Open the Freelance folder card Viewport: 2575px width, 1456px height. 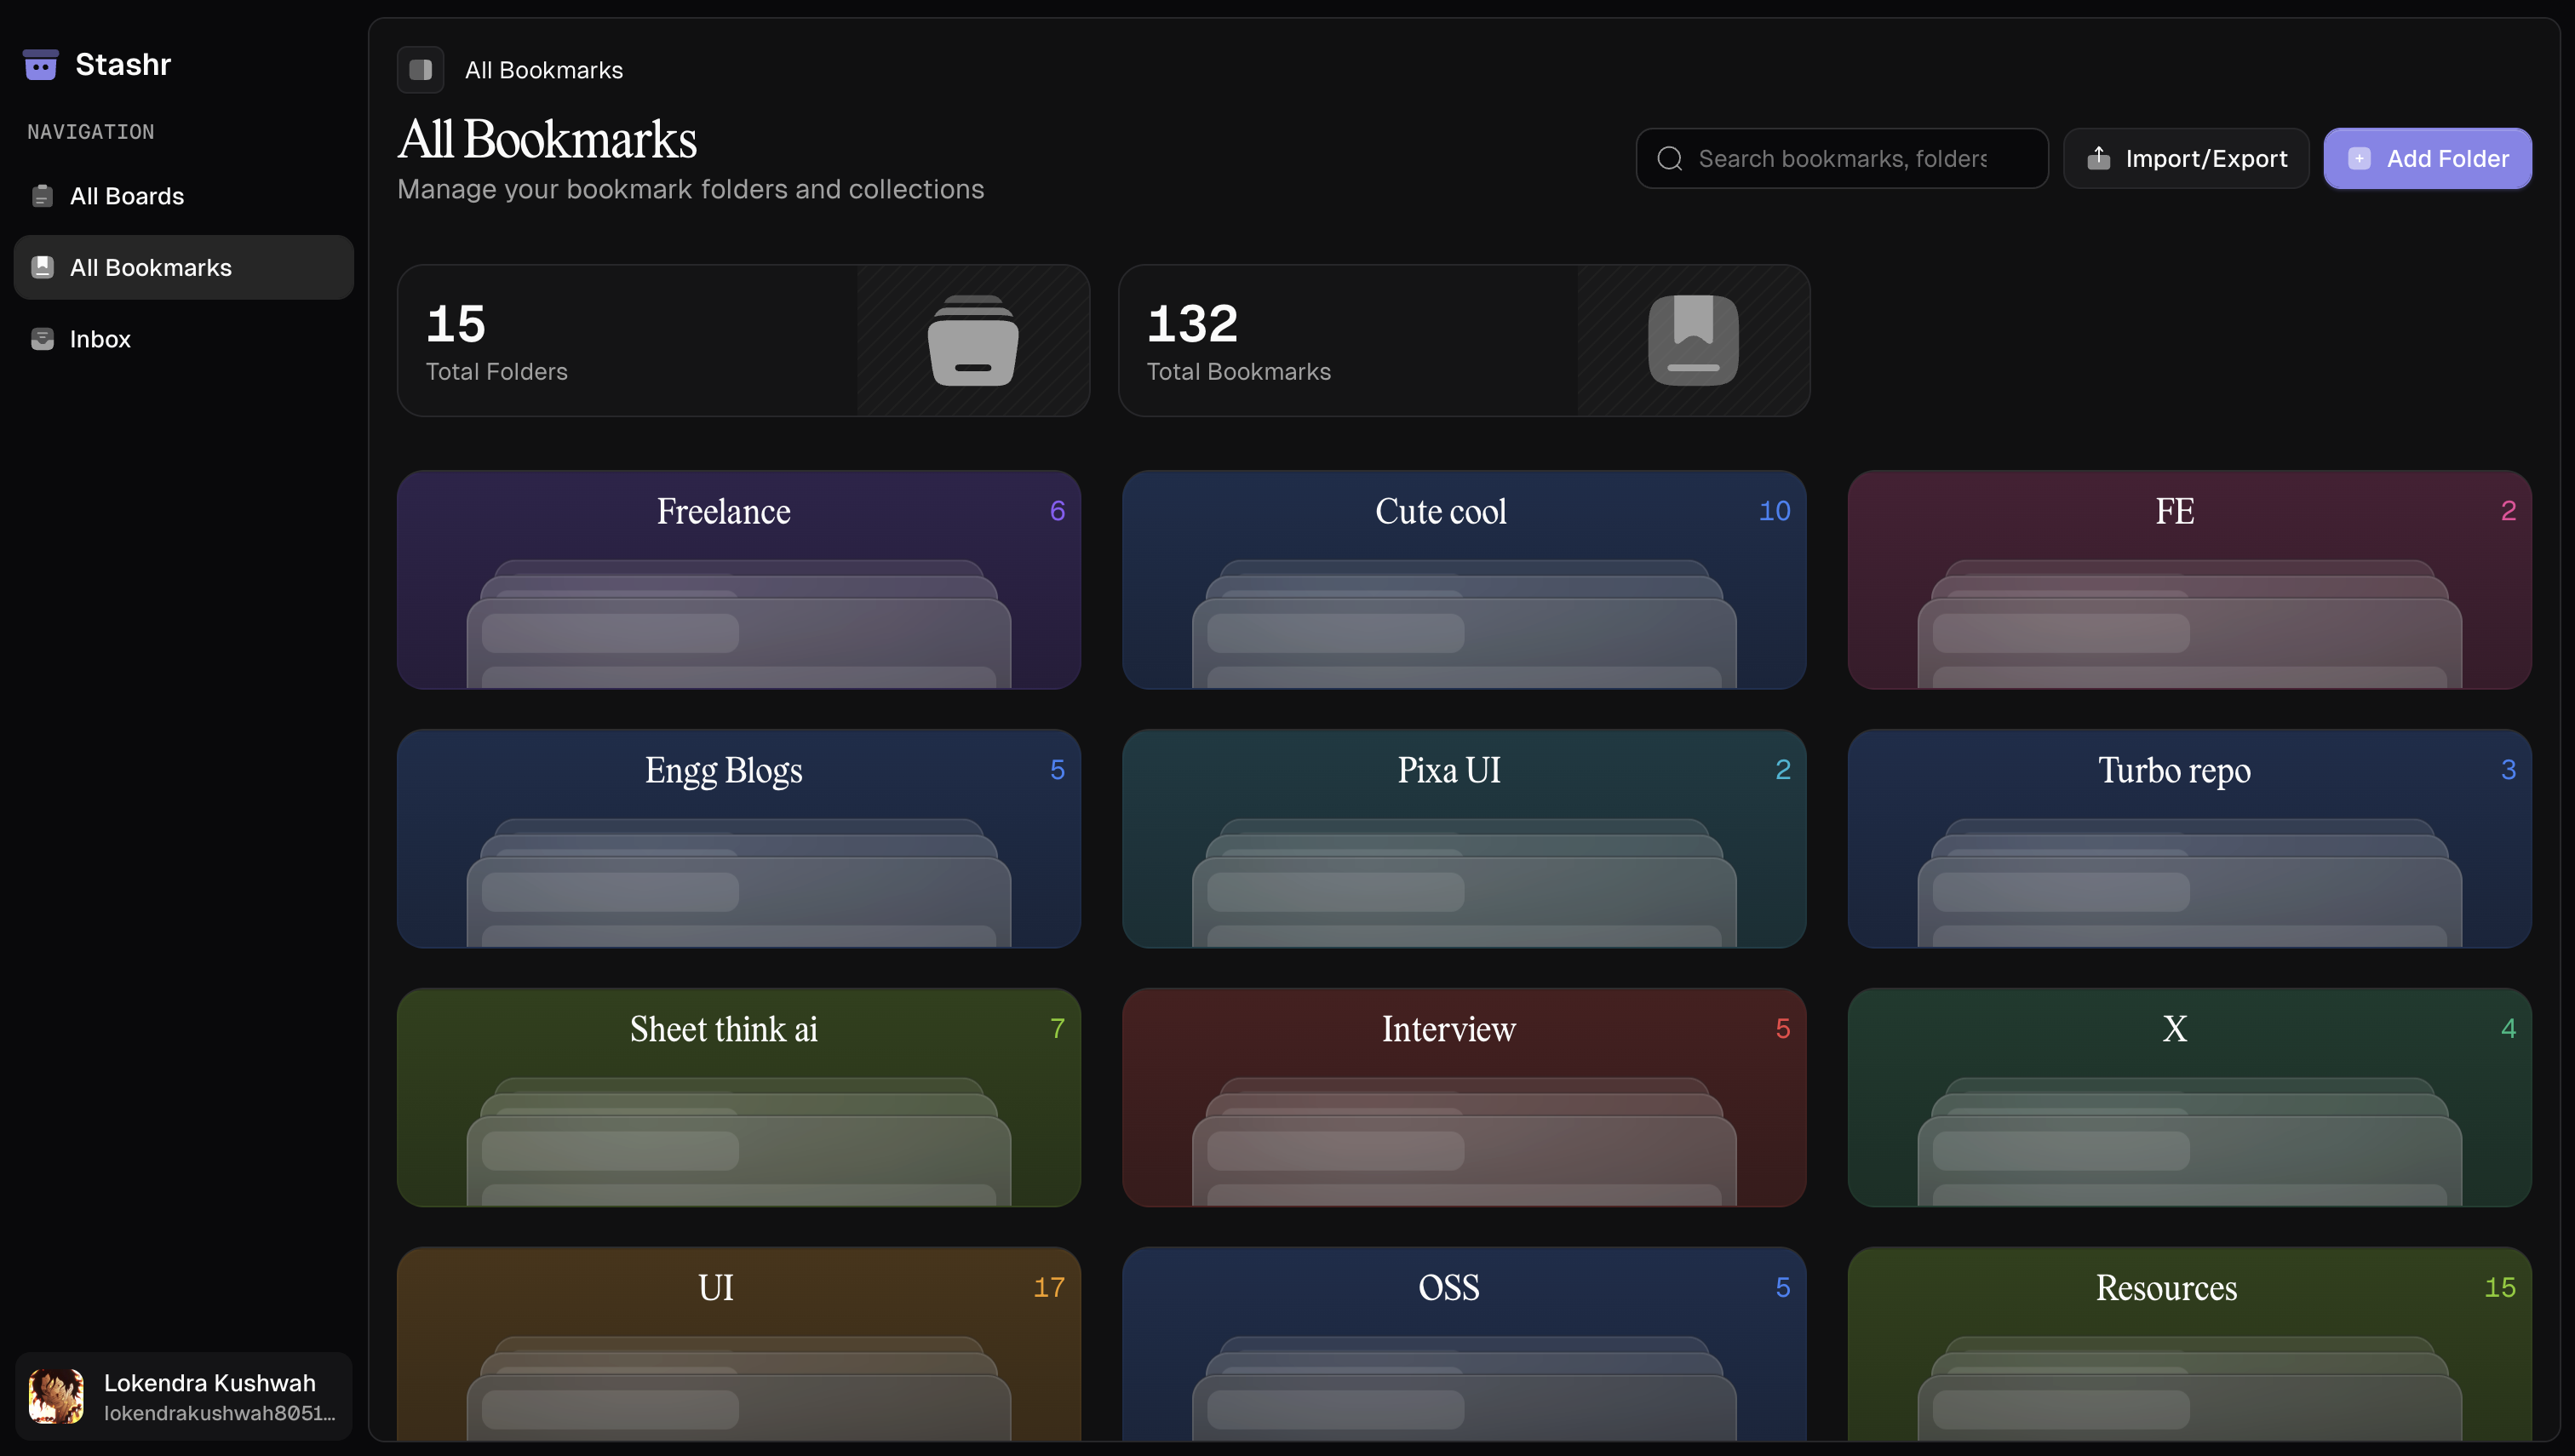pos(738,580)
